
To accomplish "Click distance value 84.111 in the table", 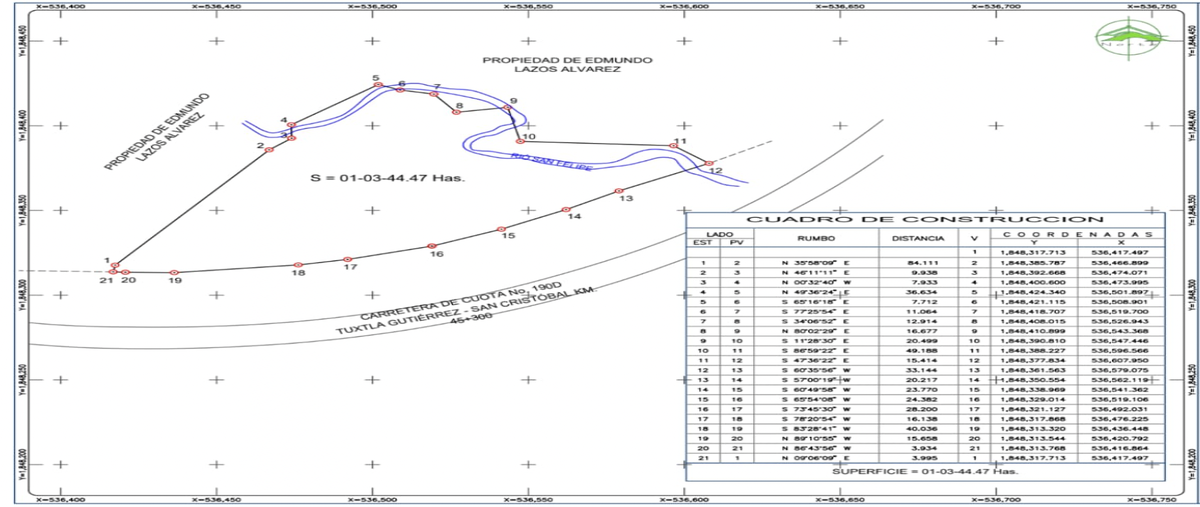I will (x=917, y=262).
